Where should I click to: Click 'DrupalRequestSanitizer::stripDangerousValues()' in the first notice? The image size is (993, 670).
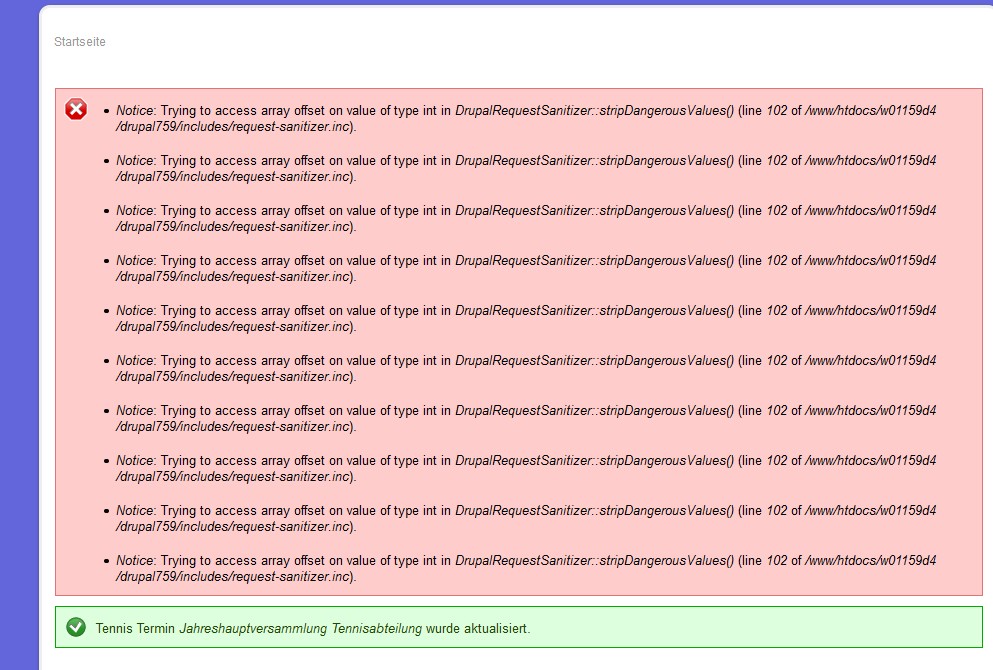594,111
